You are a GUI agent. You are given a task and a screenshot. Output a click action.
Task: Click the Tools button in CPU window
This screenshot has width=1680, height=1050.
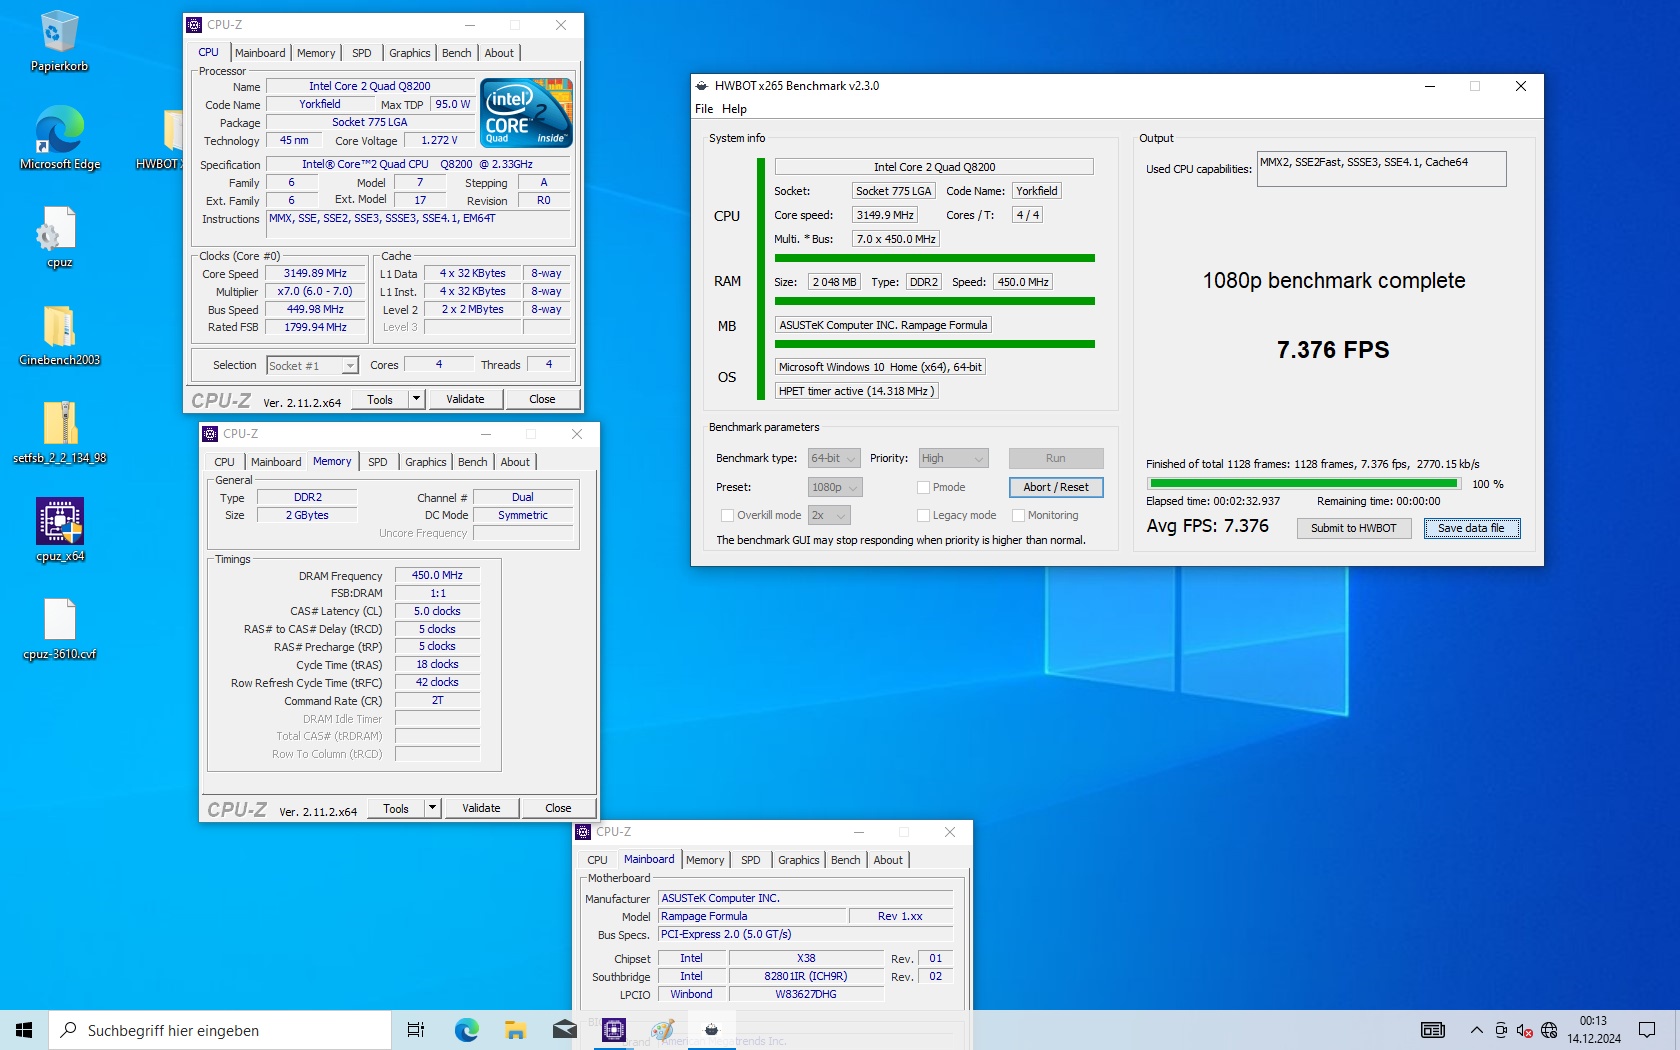380,399
